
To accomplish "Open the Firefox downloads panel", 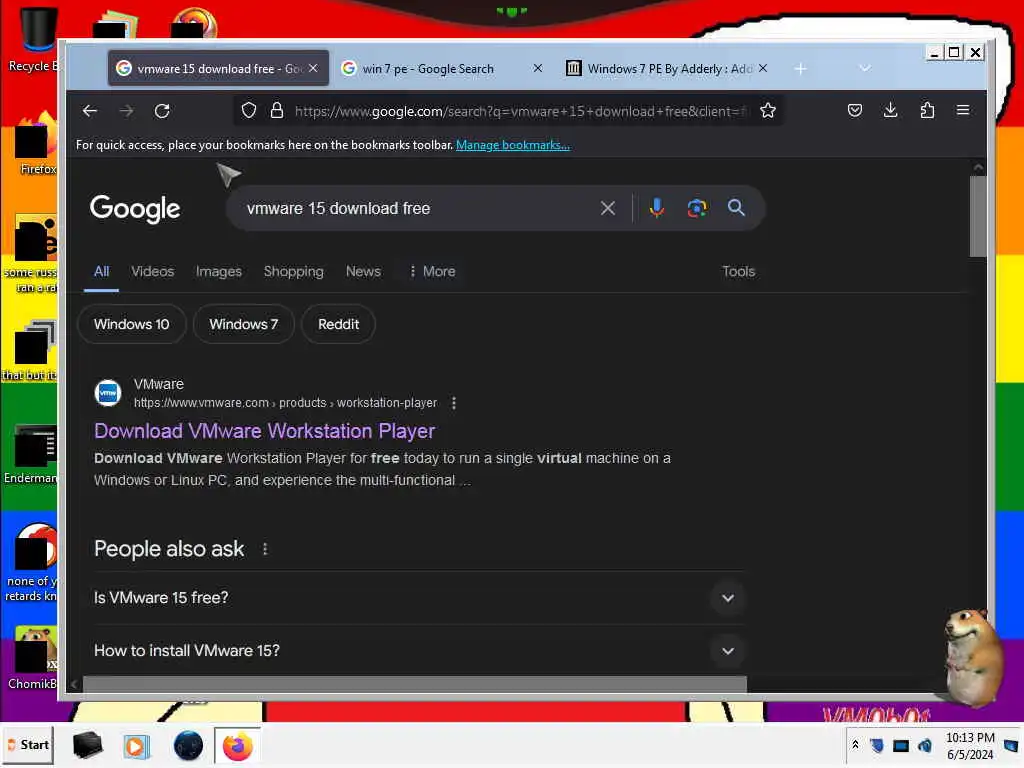I will (890, 110).
